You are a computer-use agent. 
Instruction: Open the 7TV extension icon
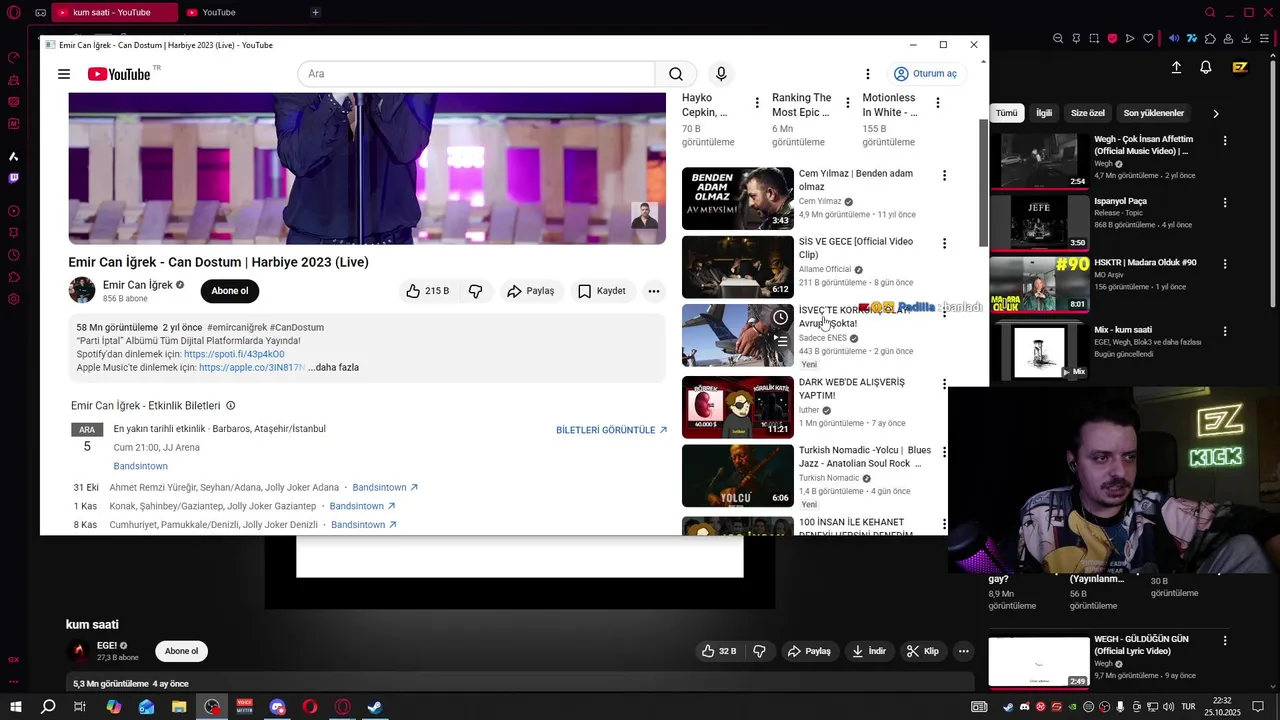coord(1192,39)
